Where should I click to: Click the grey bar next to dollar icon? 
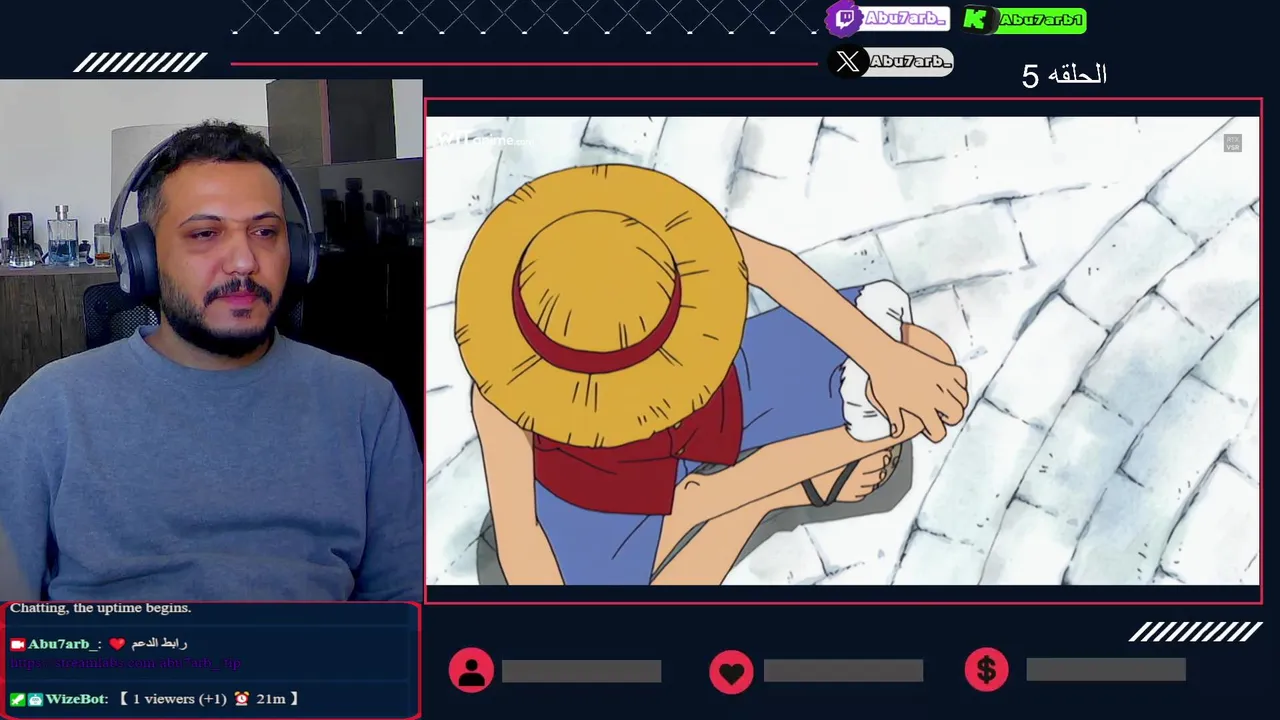pyautogui.click(x=1106, y=670)
